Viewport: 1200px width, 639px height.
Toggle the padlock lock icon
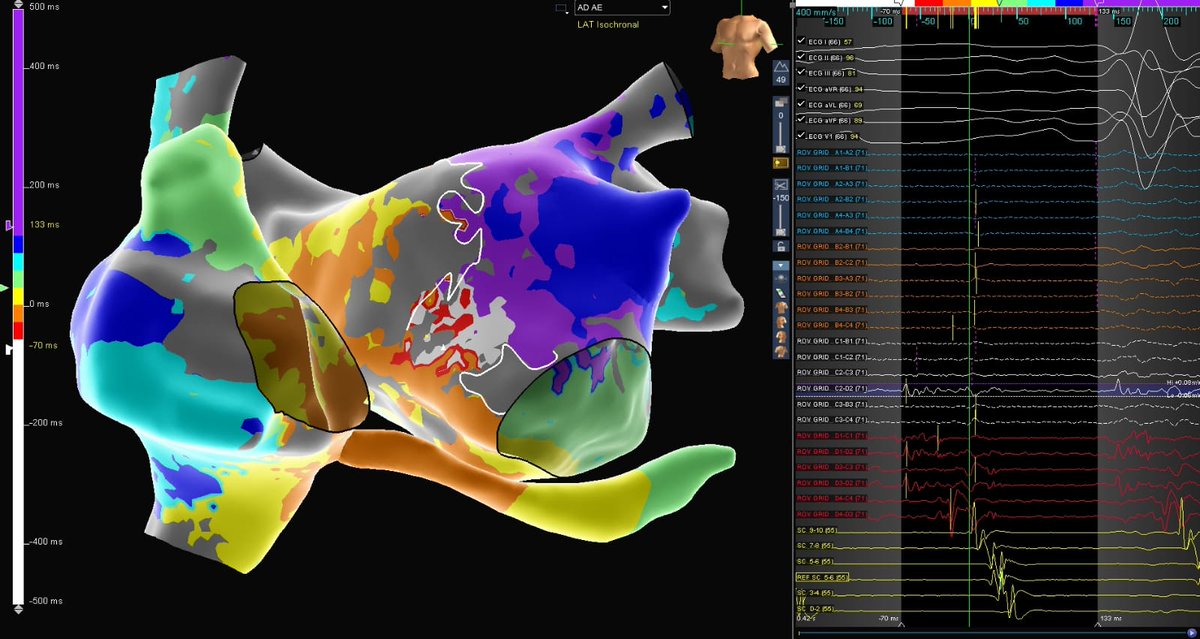pyautogui.click(x=780, y=246)
